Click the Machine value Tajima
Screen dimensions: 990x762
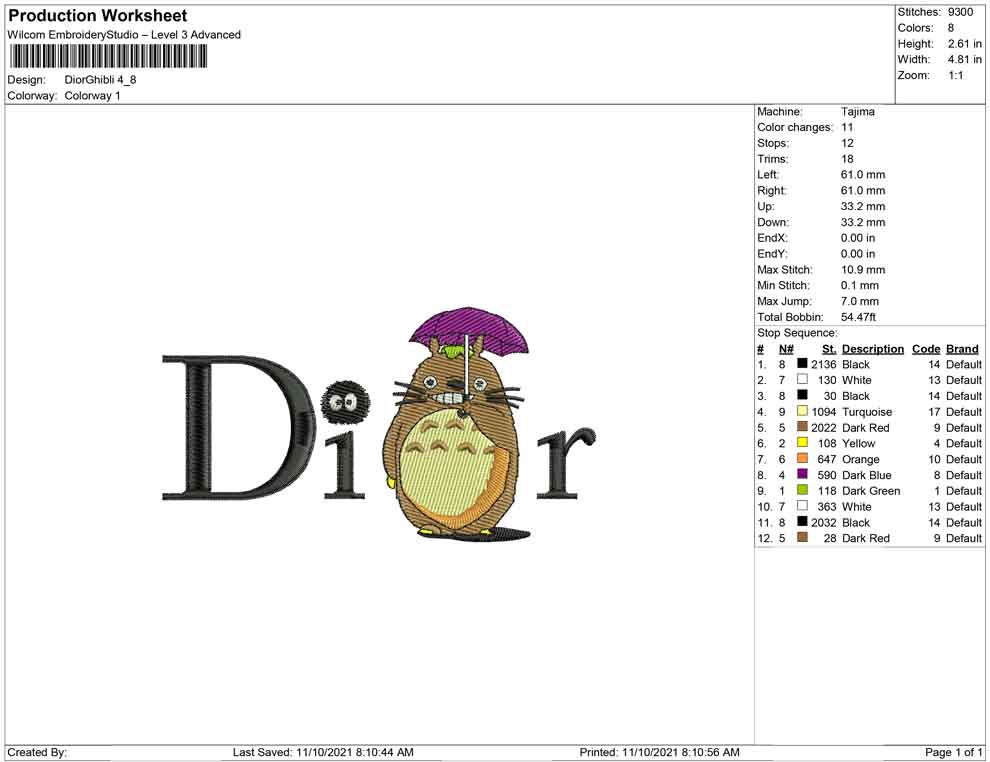857,112
